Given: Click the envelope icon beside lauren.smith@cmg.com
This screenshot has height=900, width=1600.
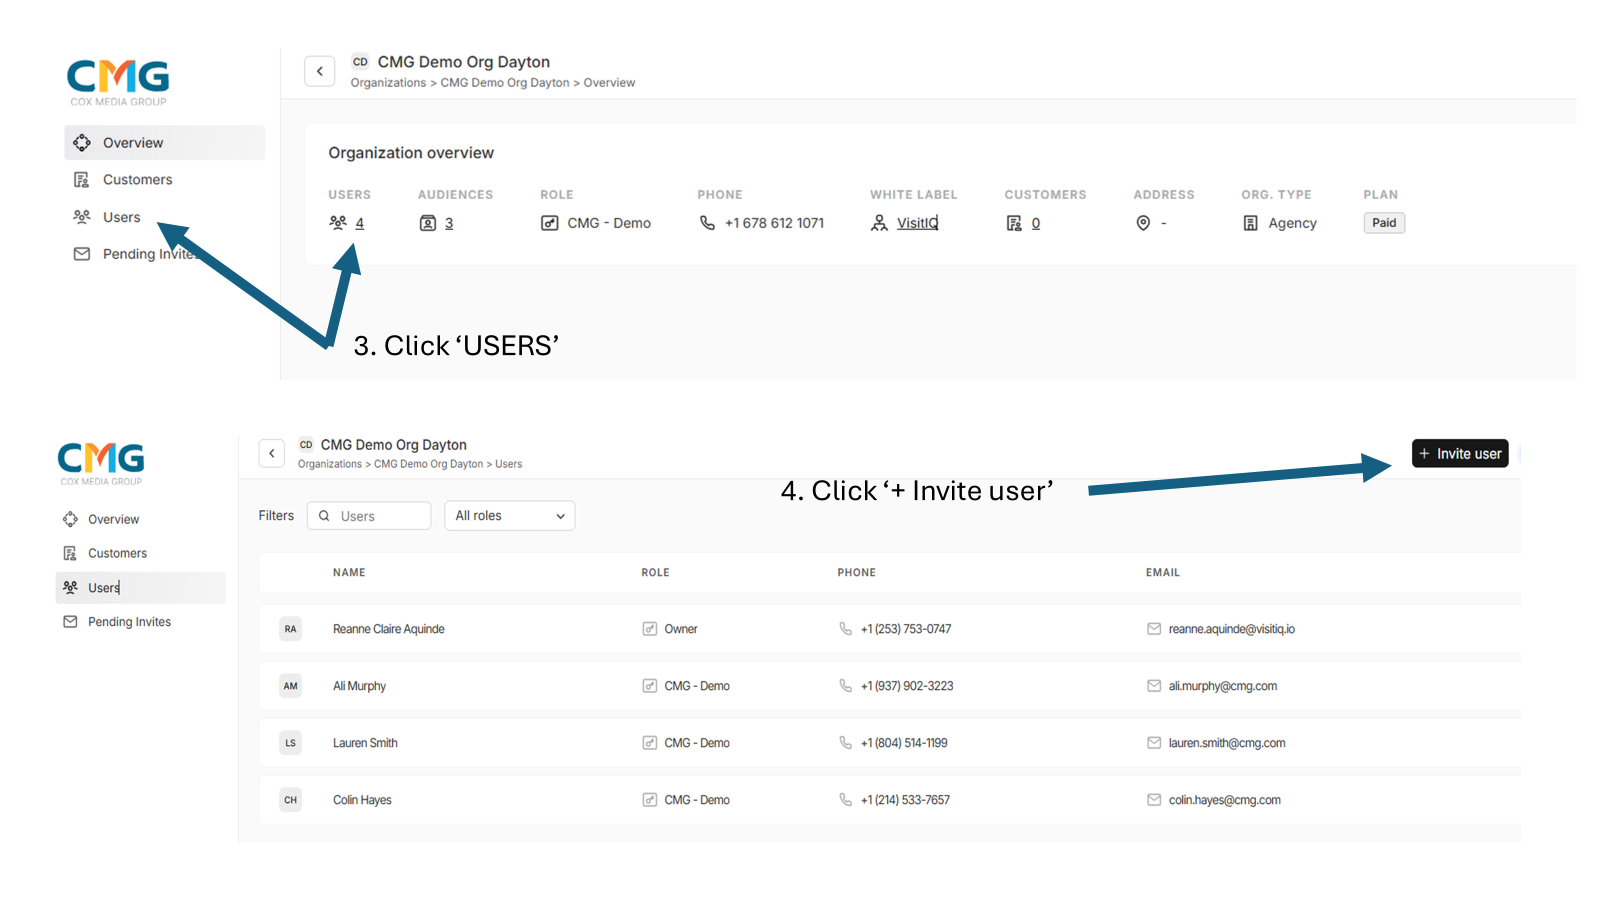Looking at the screenshot, I should point(1154,743).
